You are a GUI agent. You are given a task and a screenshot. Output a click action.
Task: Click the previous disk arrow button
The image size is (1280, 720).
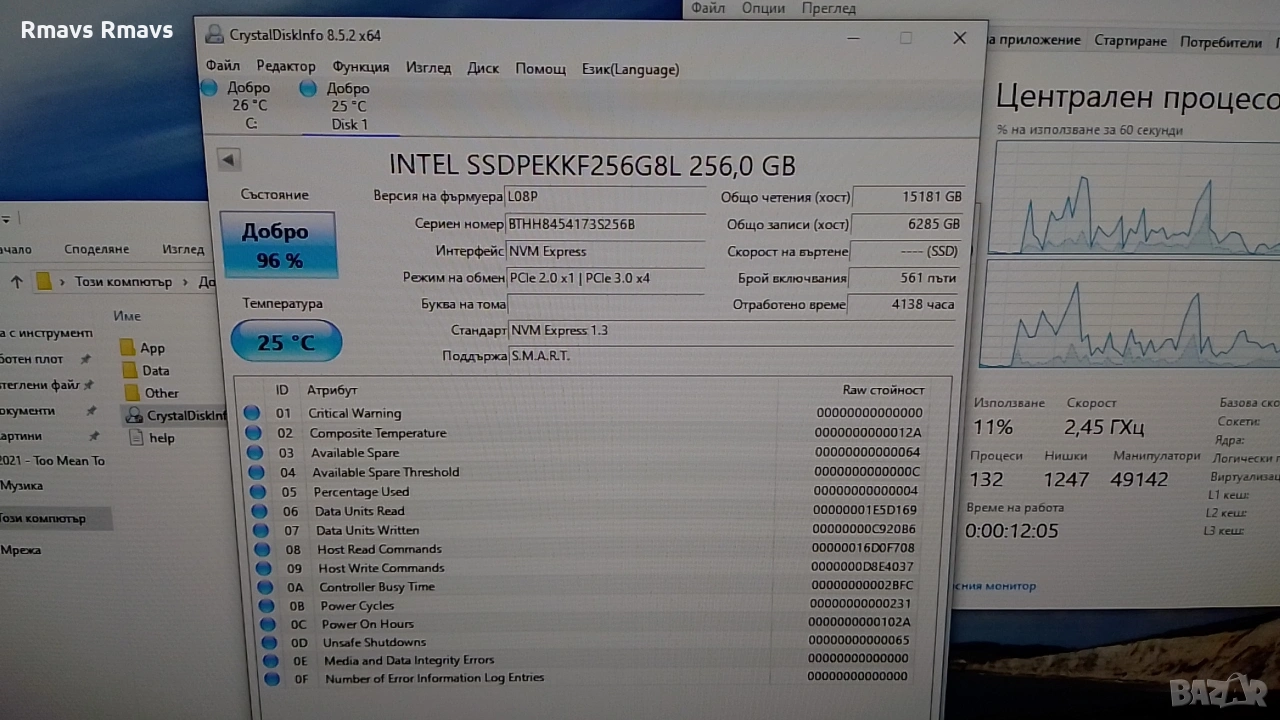pyautogui.click(x=229, y=160)
